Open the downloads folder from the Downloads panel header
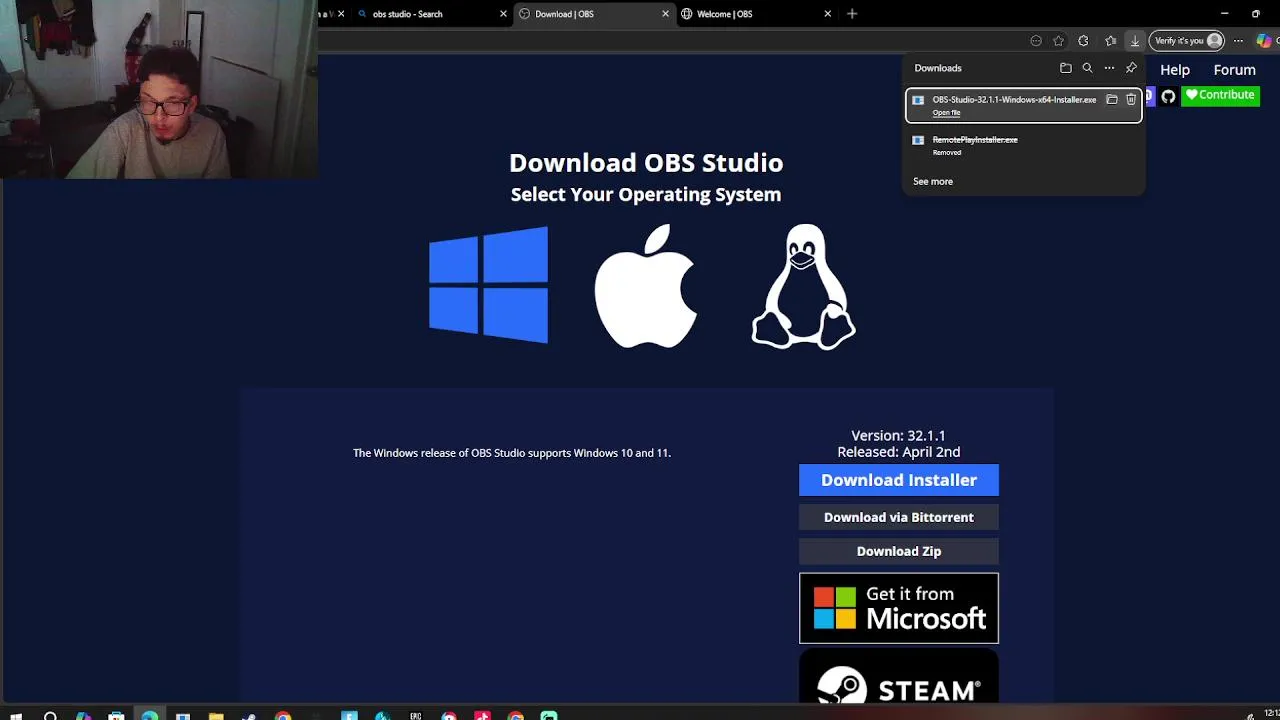Image resolution: width=1280 pixels, height=720 pixels. [x=1066, y=68]
